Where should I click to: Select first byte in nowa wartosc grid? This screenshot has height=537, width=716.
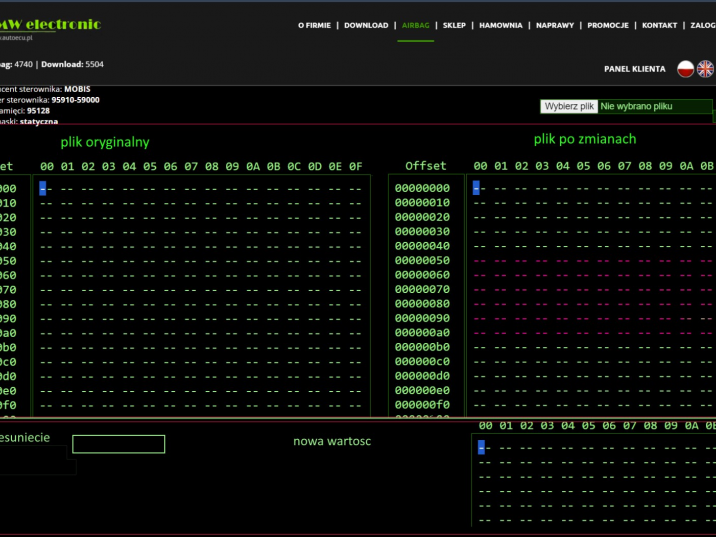(x=481, y=447)
